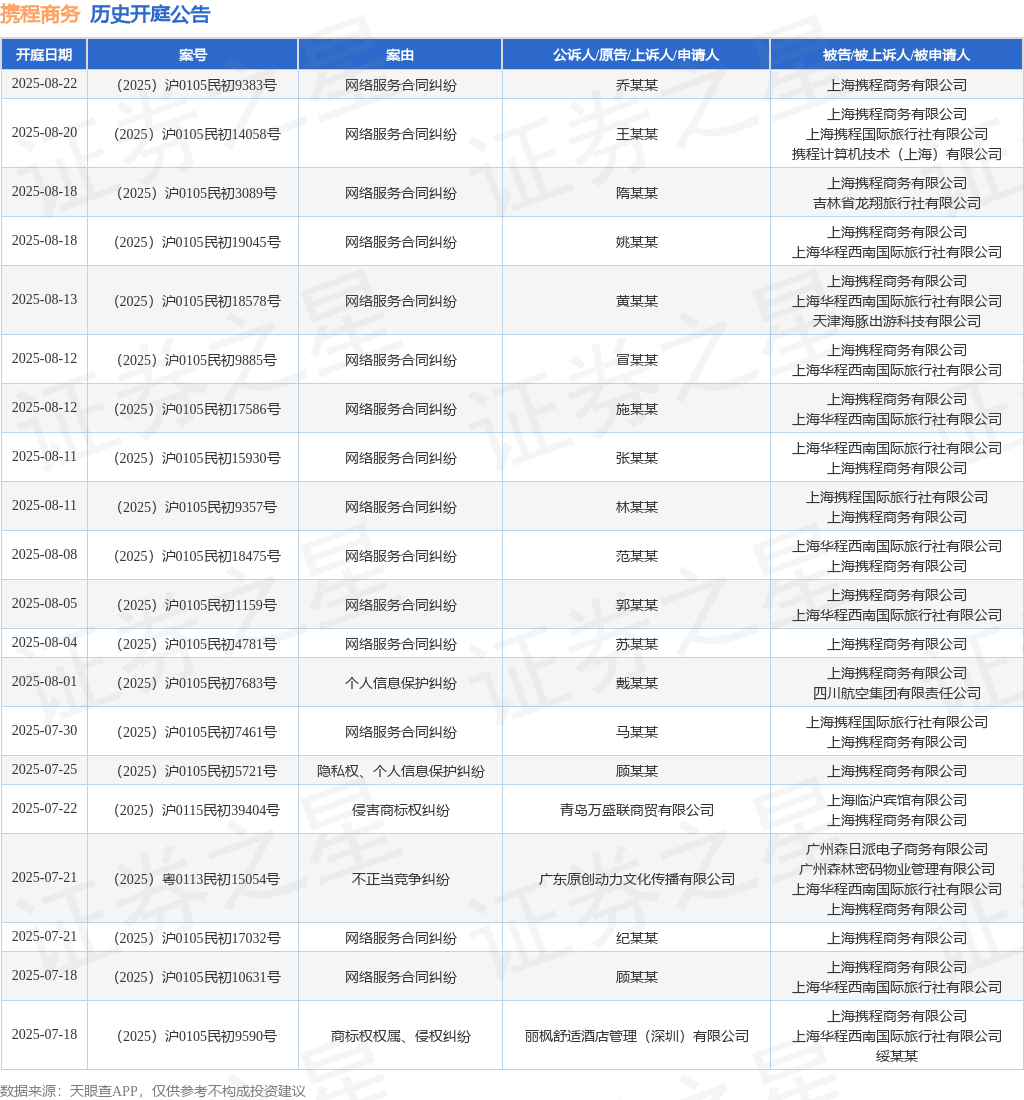1024x1100 pixels.
Task: Click defendant 绥某某
Action: [x=896, y=1057]
